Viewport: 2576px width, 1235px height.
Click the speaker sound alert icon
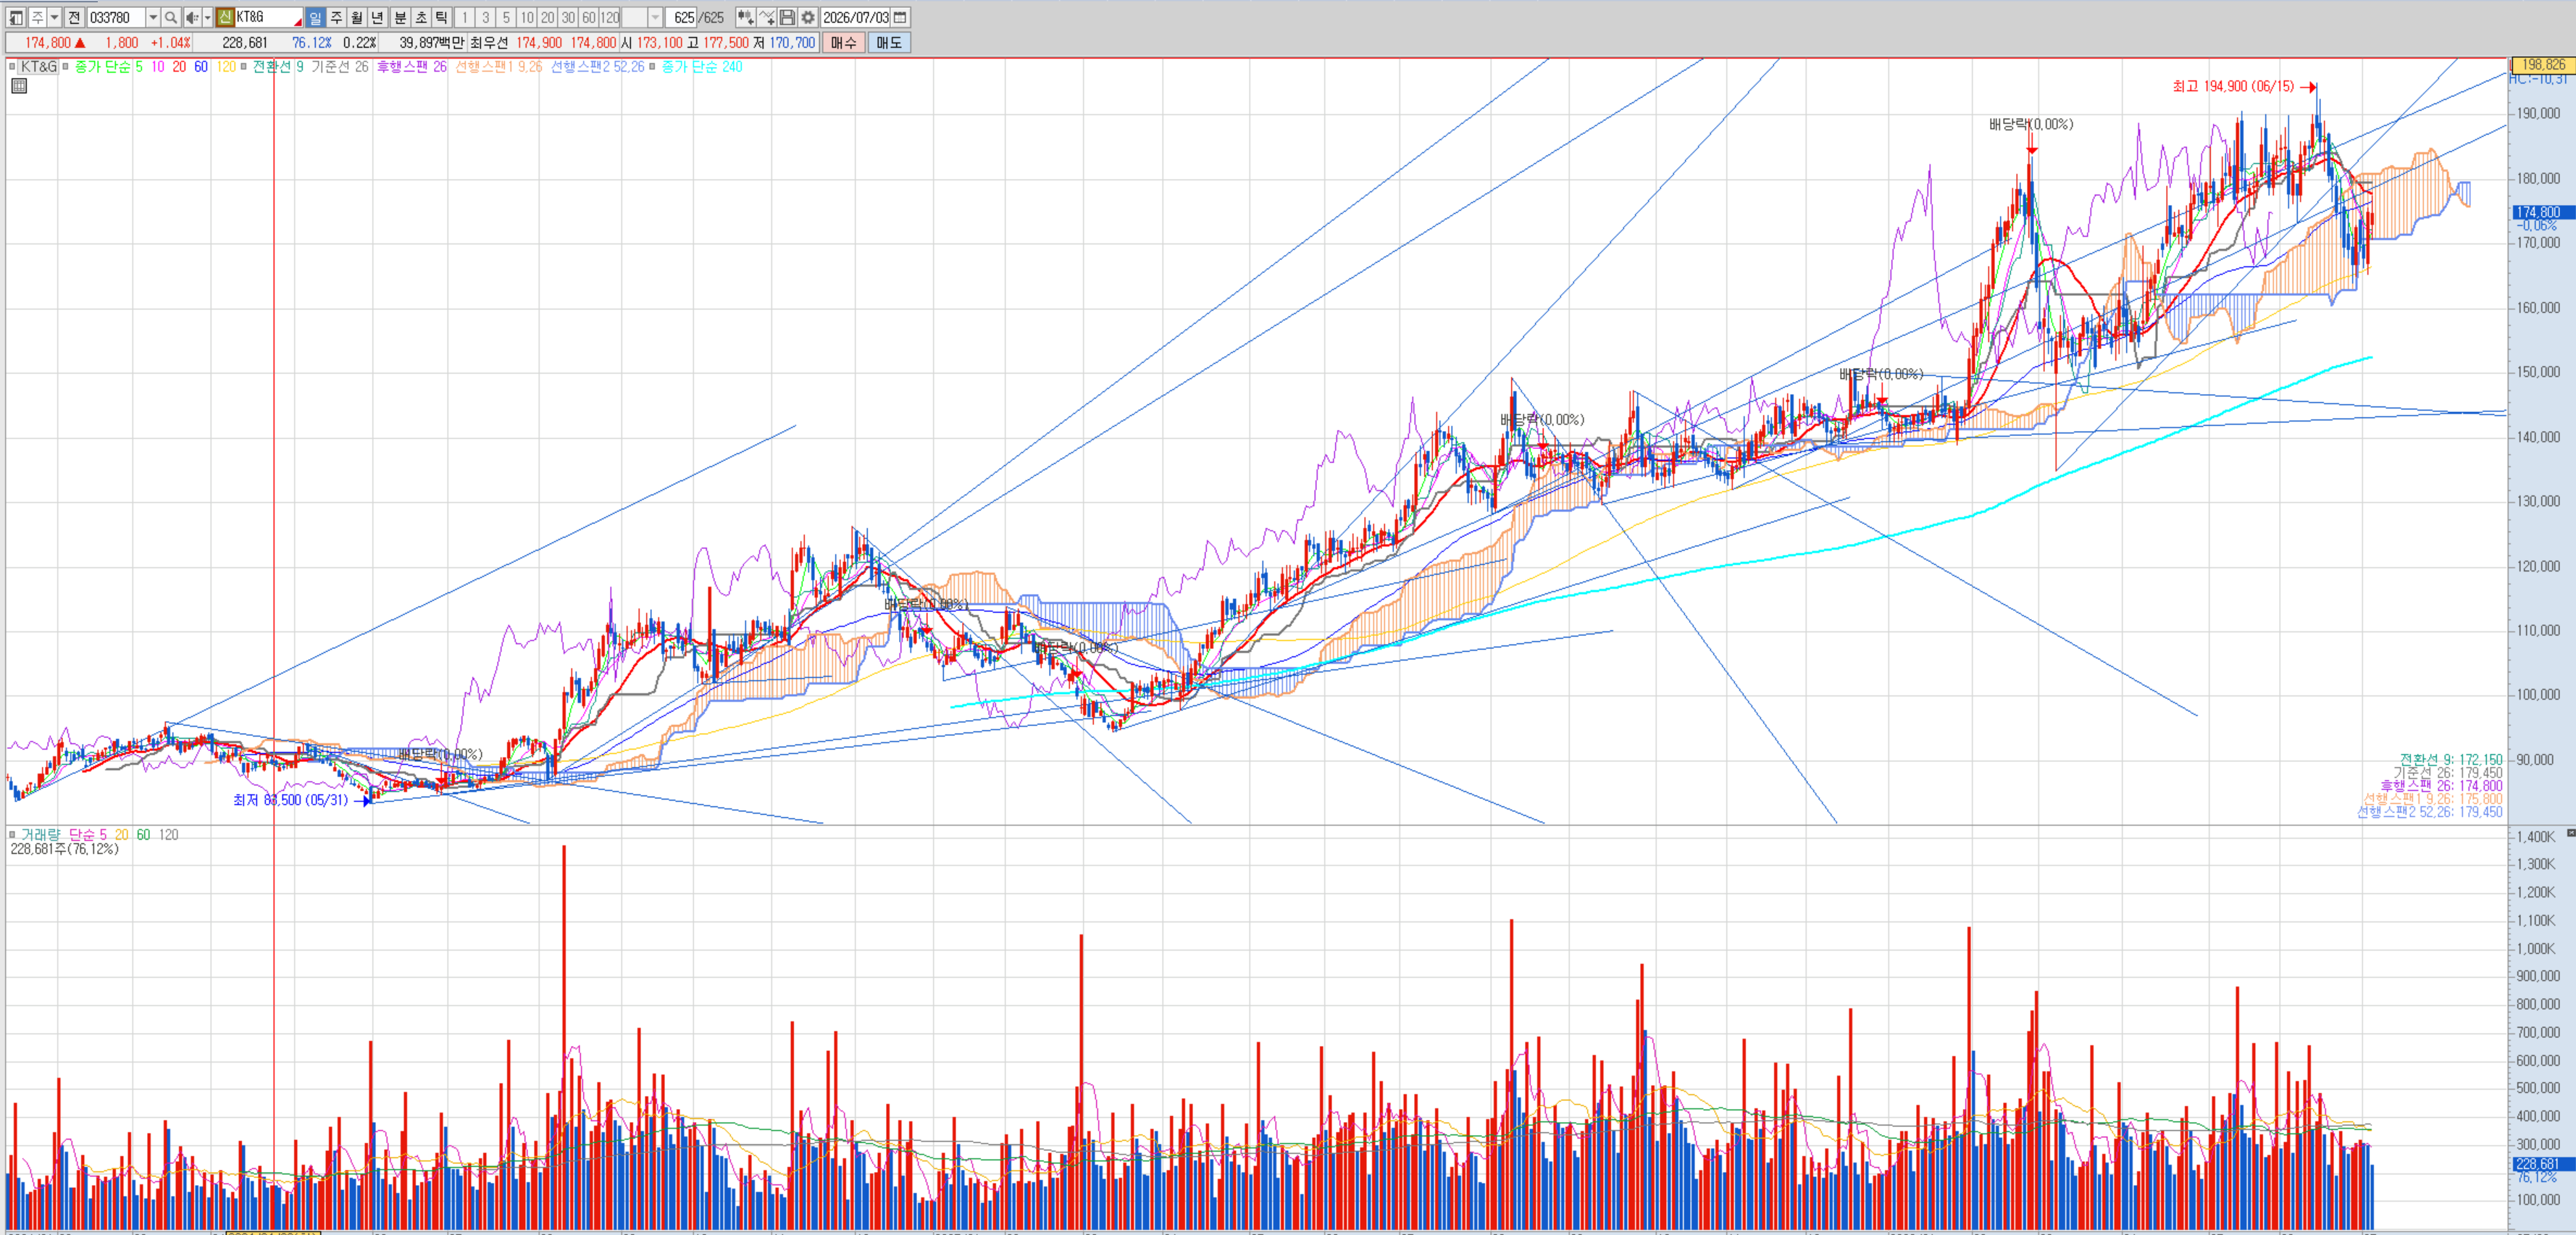click(192, 17)
